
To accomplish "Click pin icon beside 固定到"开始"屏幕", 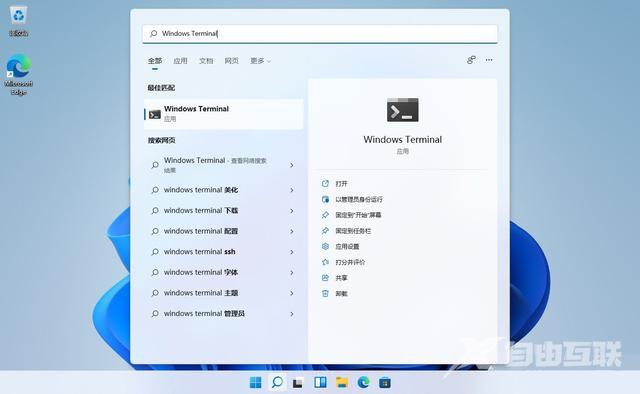I will coord(325,215).
